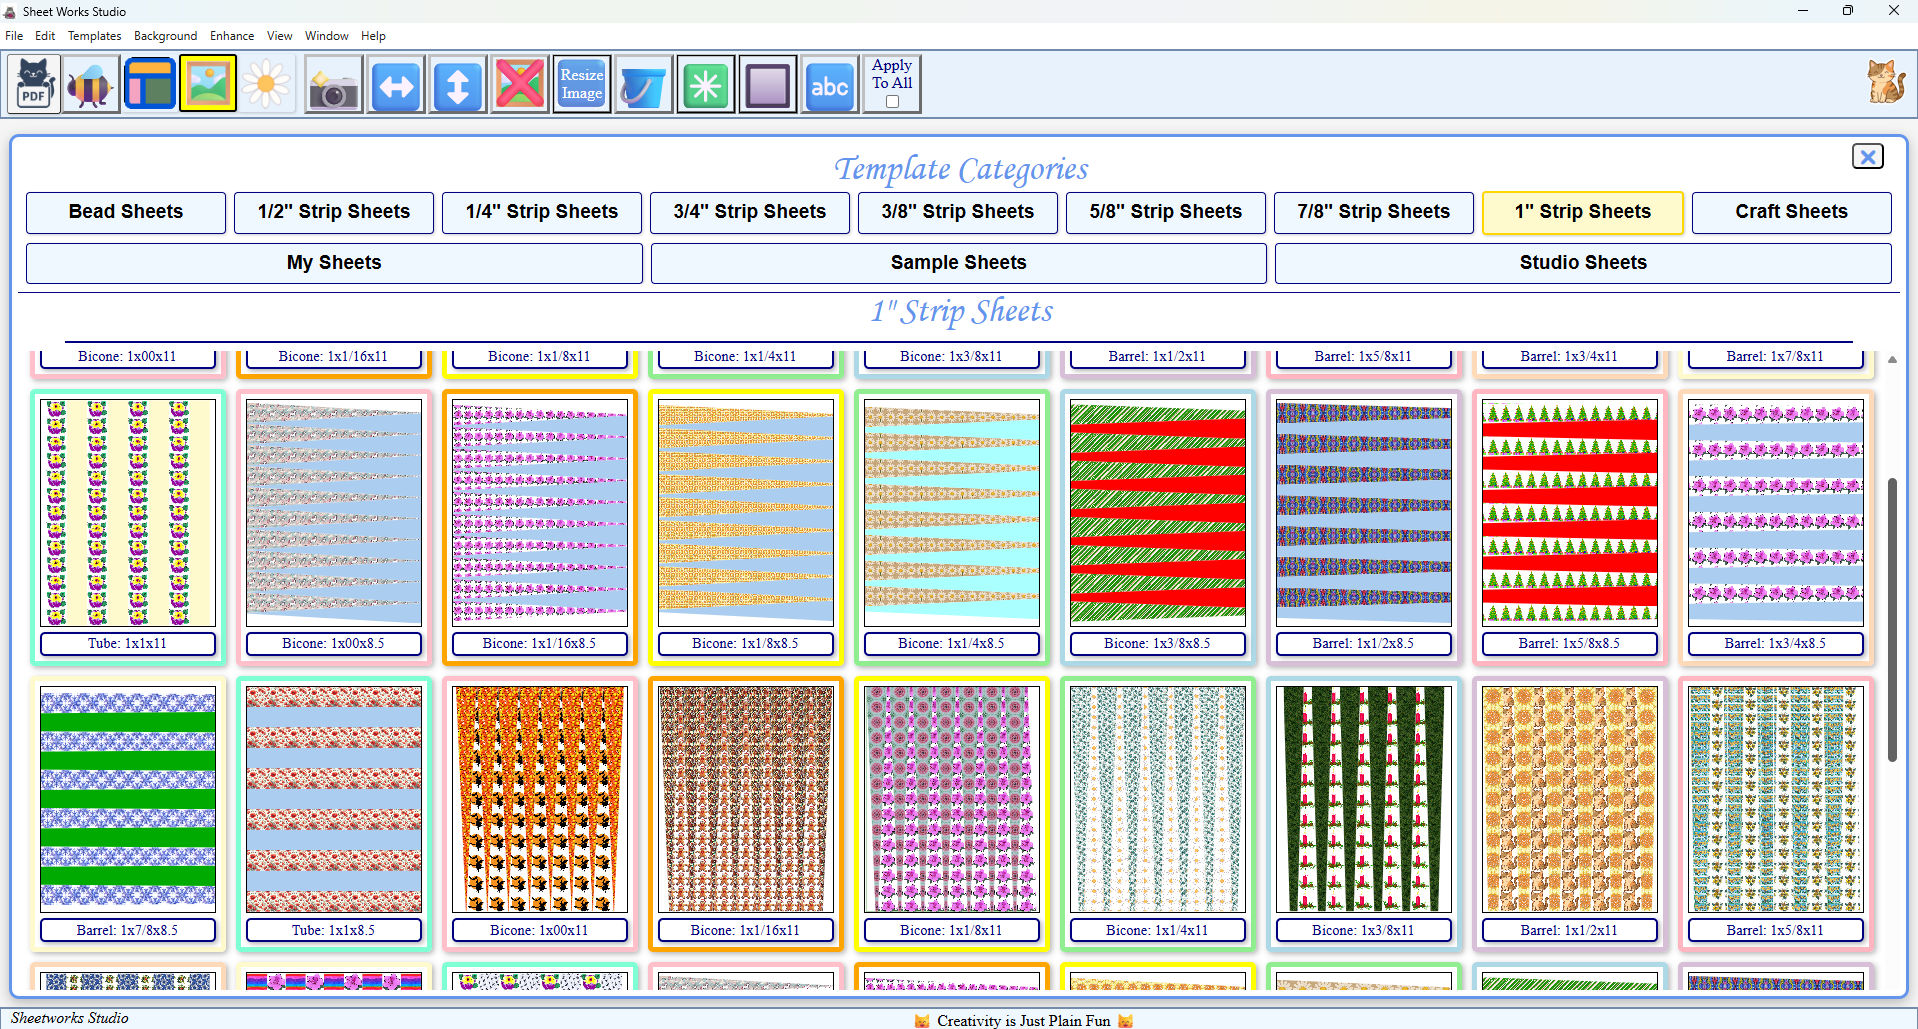Open the 3/8" Strip Sheets category
This screenshot has height=1029, width=1918.
pos(957,212)
